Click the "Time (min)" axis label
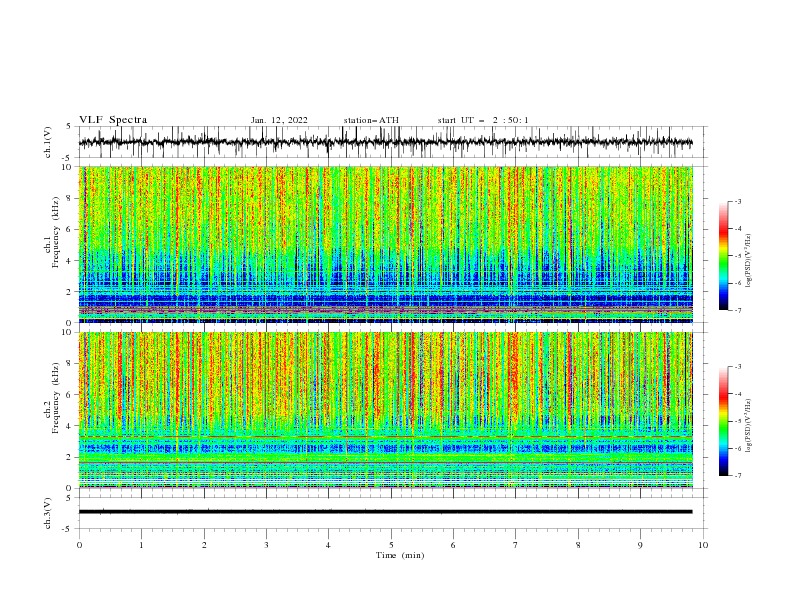This screenshot has width=792, height=612. (400, 555)
